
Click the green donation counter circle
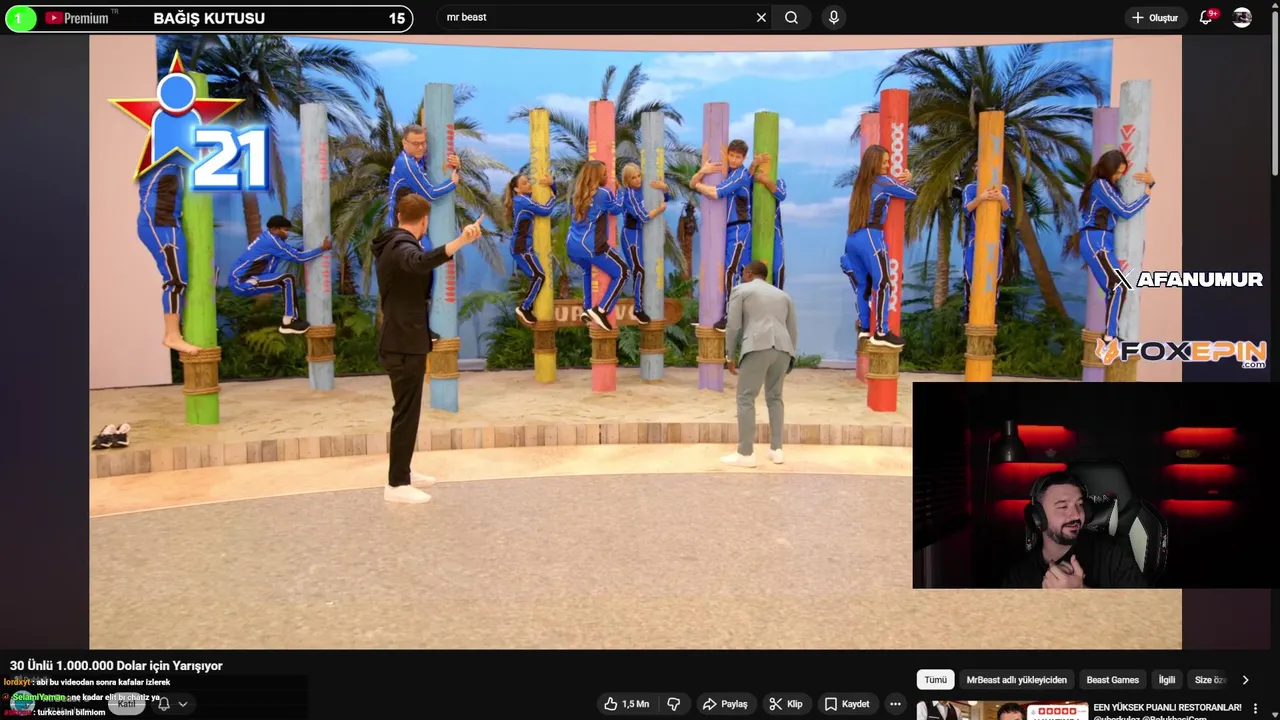(20, 18)
